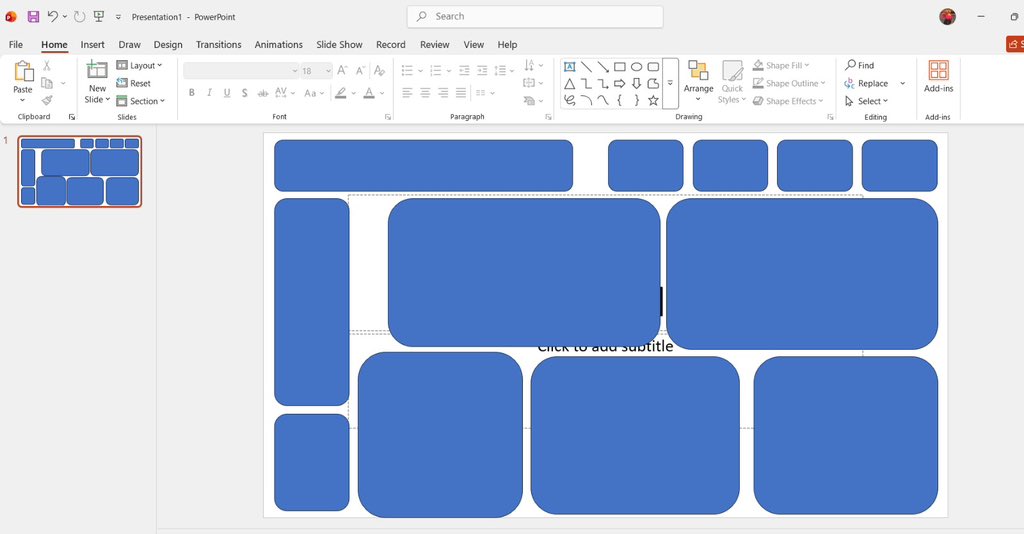Click the Replace button
1024x534 pixels.
pos(866,84)
